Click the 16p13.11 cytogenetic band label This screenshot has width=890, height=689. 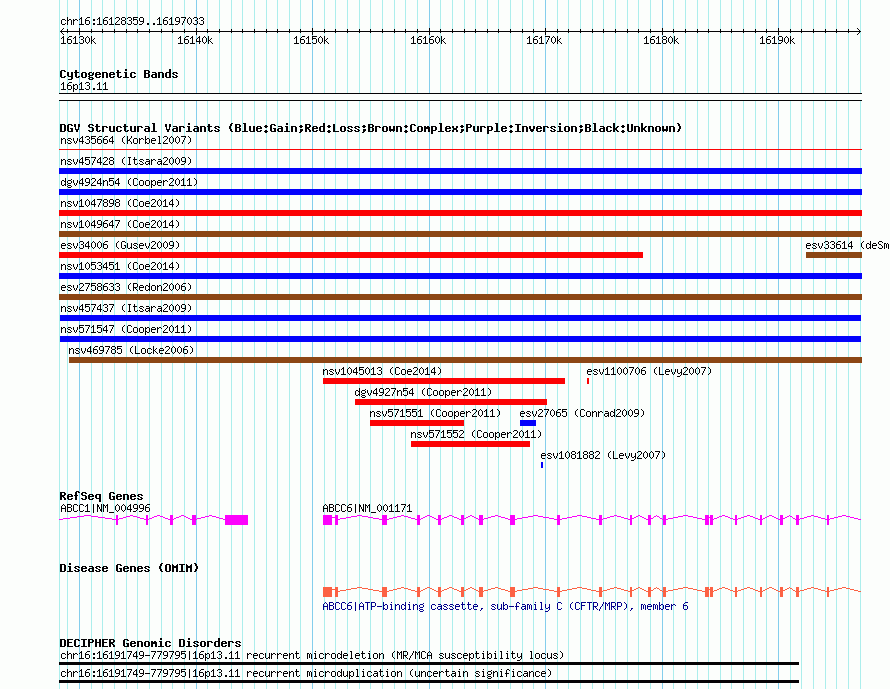pos(84,86)
